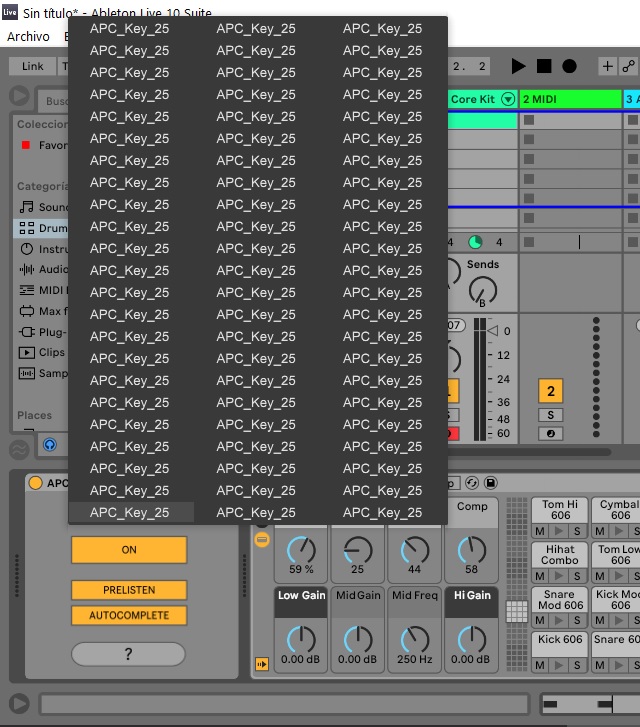Preview the Kick 606 pad
640x727 pixels.
point(559,665)
